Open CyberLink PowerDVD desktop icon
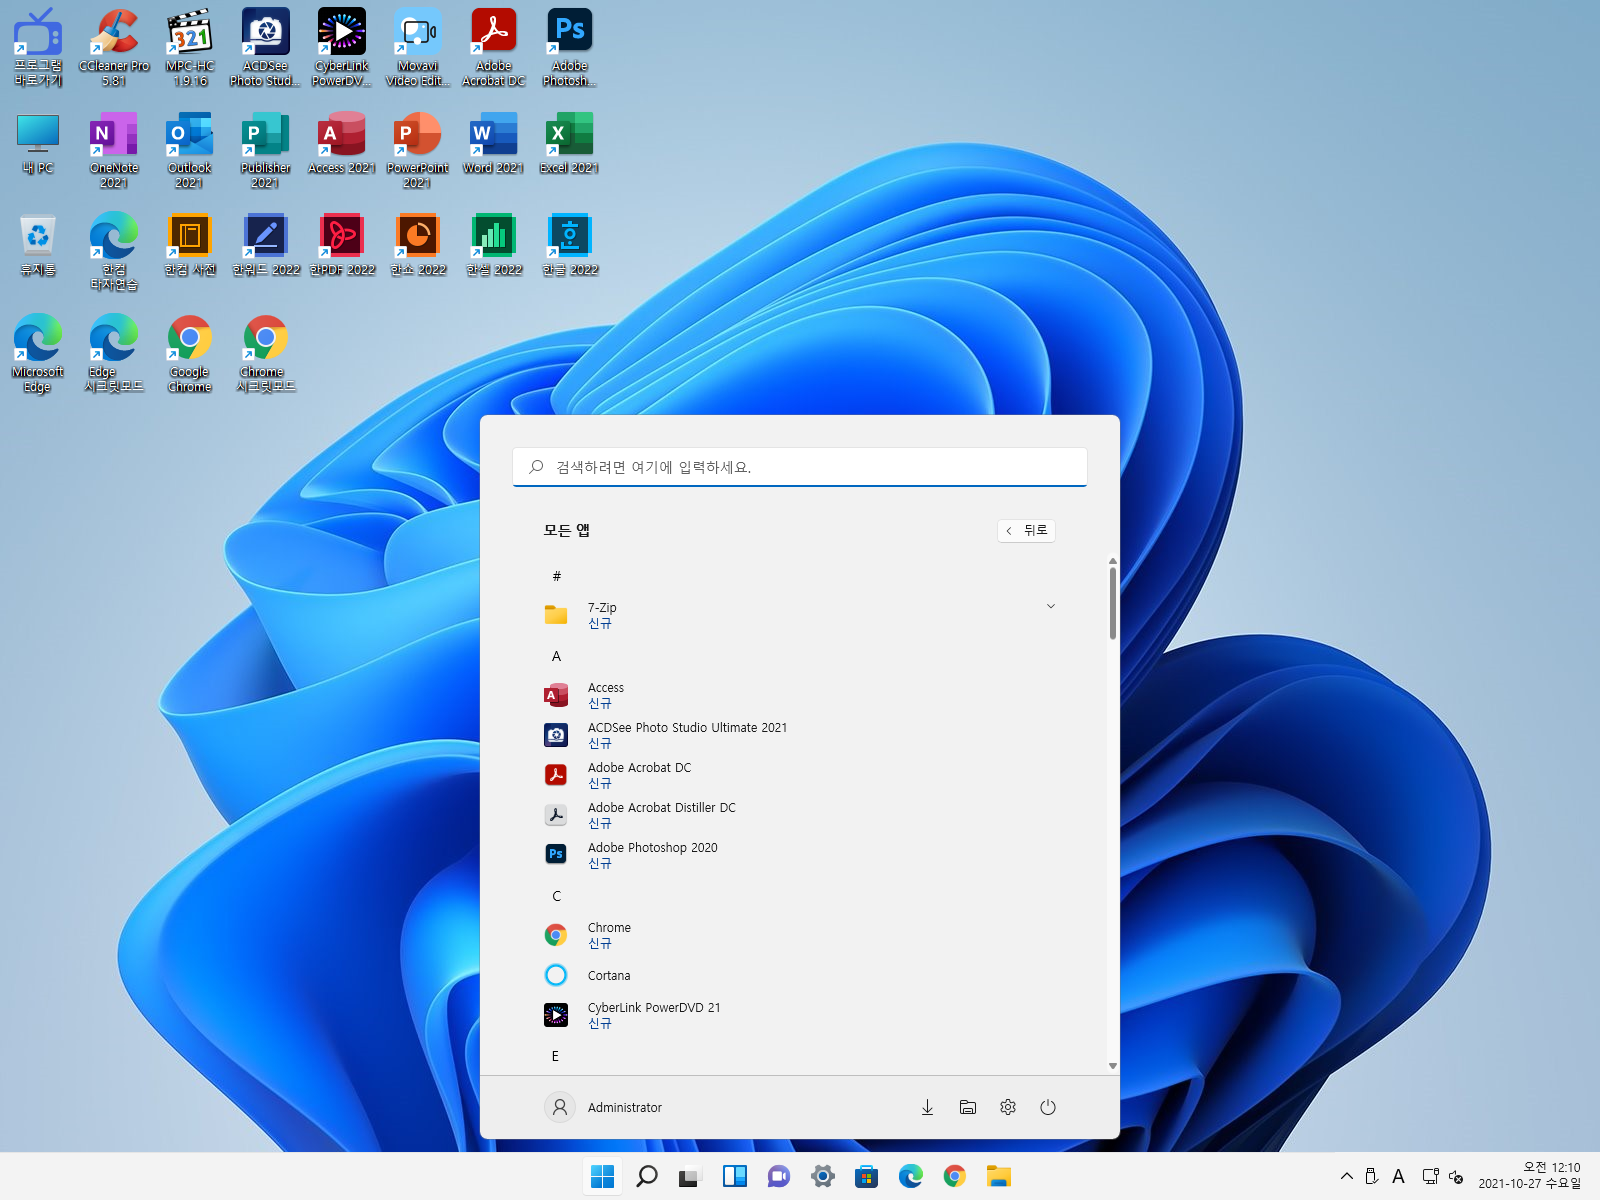The image size is (1600, 1200). coord(342,47)
